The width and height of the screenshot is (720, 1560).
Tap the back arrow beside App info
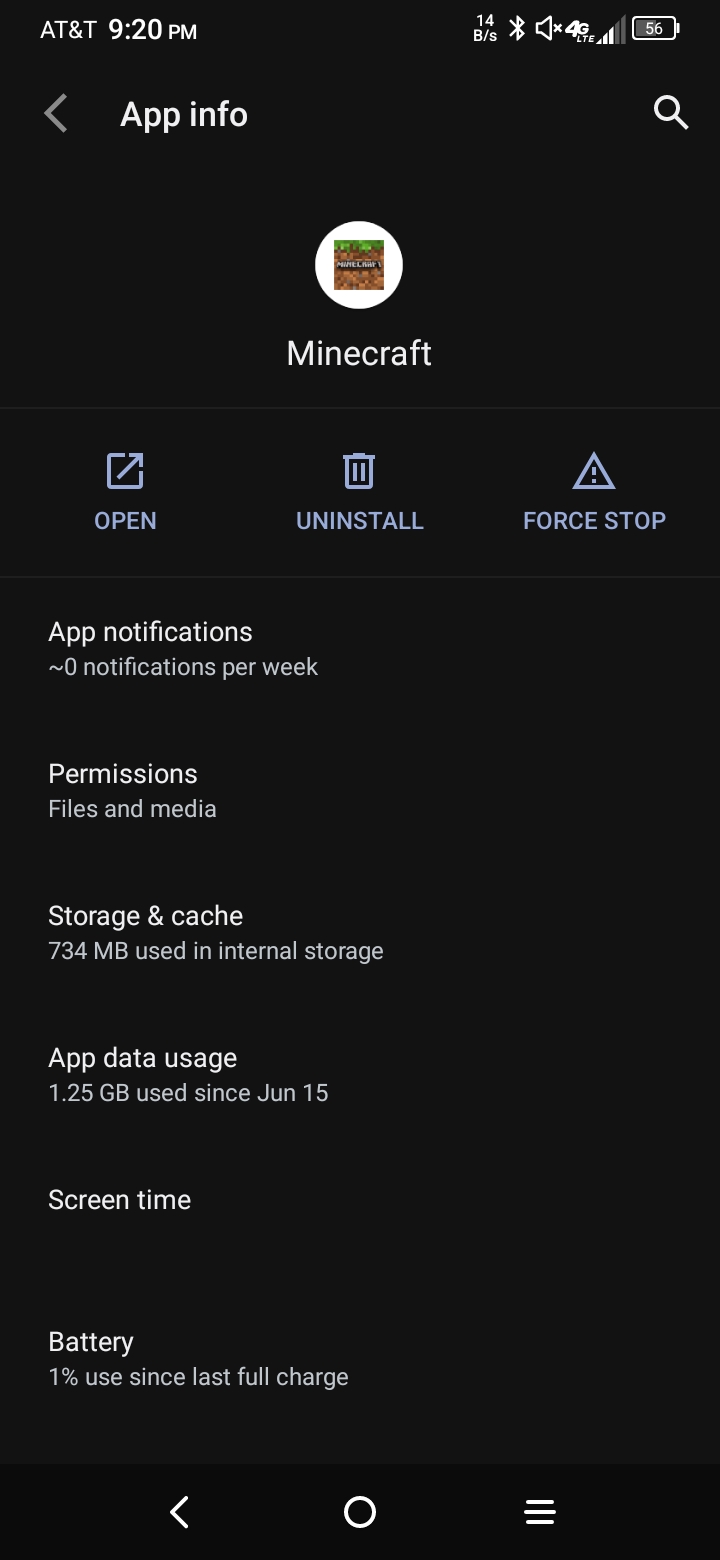[57, 114]
